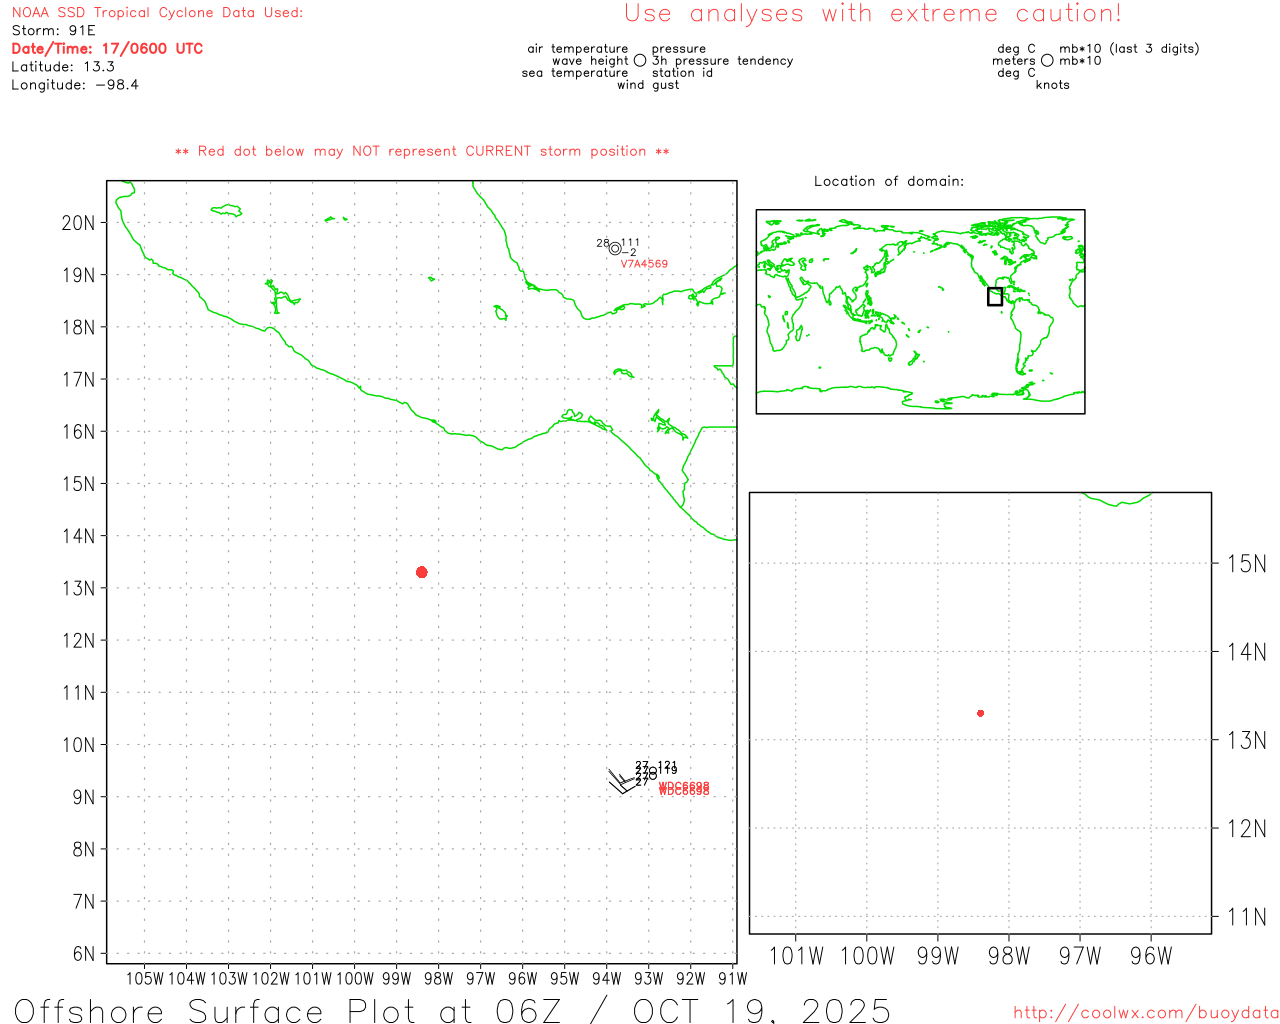
Task: Click the red storm dot on the main map
Action: click(421, 572)
